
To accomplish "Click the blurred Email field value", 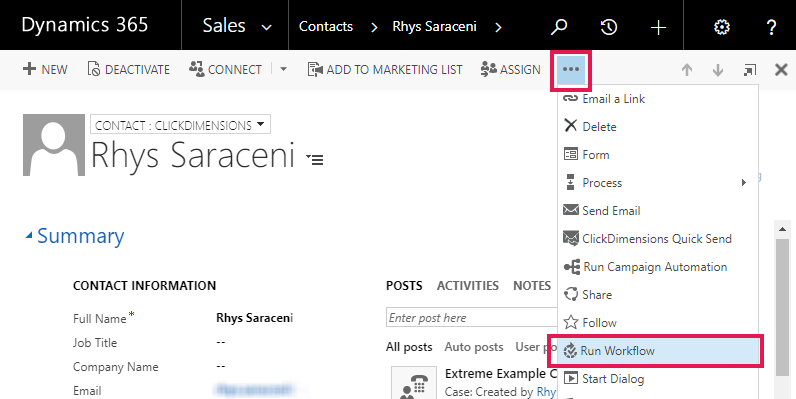I will coord(255,390).
